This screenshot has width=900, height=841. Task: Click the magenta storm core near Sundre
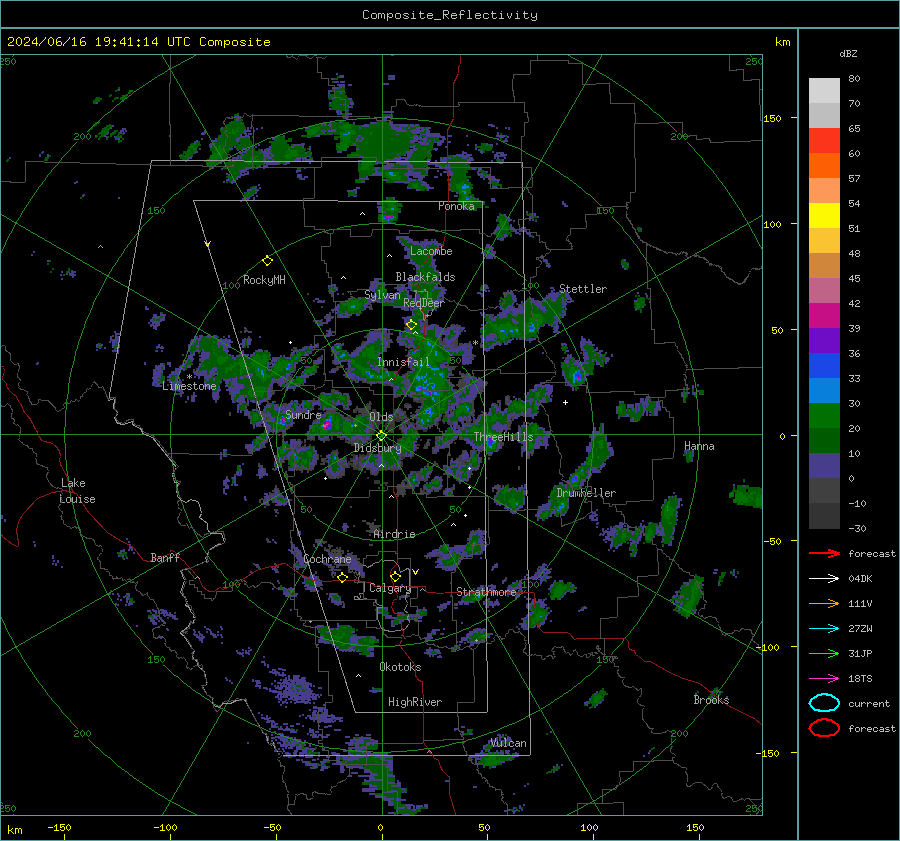pos(326,425)
